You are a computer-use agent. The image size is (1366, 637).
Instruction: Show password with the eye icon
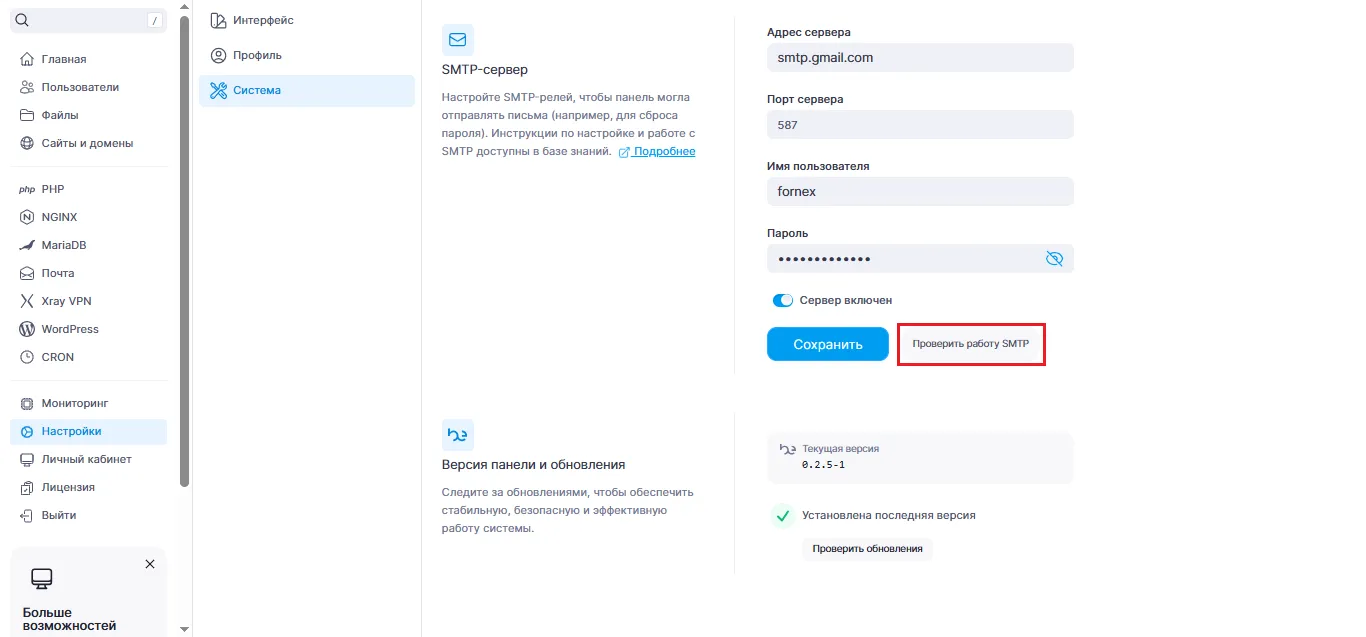click(x=1054, y=259)
